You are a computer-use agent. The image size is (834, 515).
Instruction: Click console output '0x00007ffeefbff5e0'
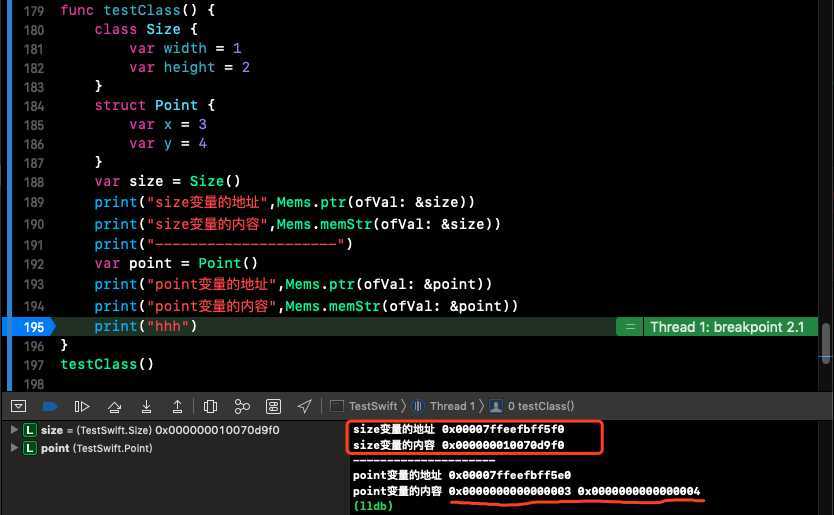tap(510, 475)
